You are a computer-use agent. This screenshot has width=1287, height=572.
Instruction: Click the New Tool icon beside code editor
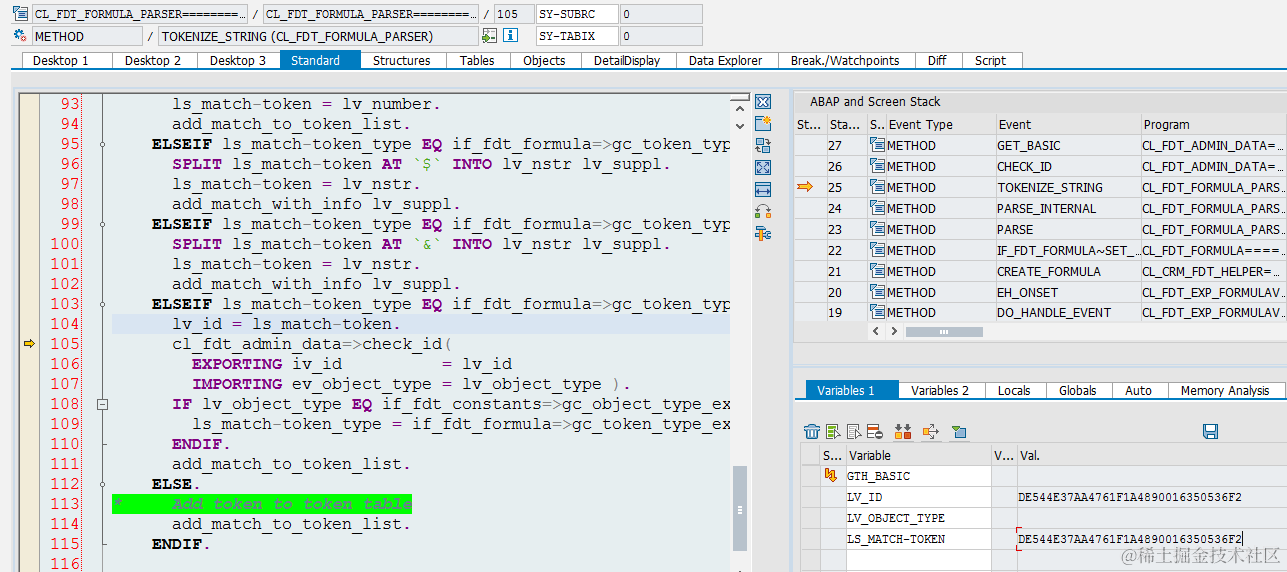point(763,124)
